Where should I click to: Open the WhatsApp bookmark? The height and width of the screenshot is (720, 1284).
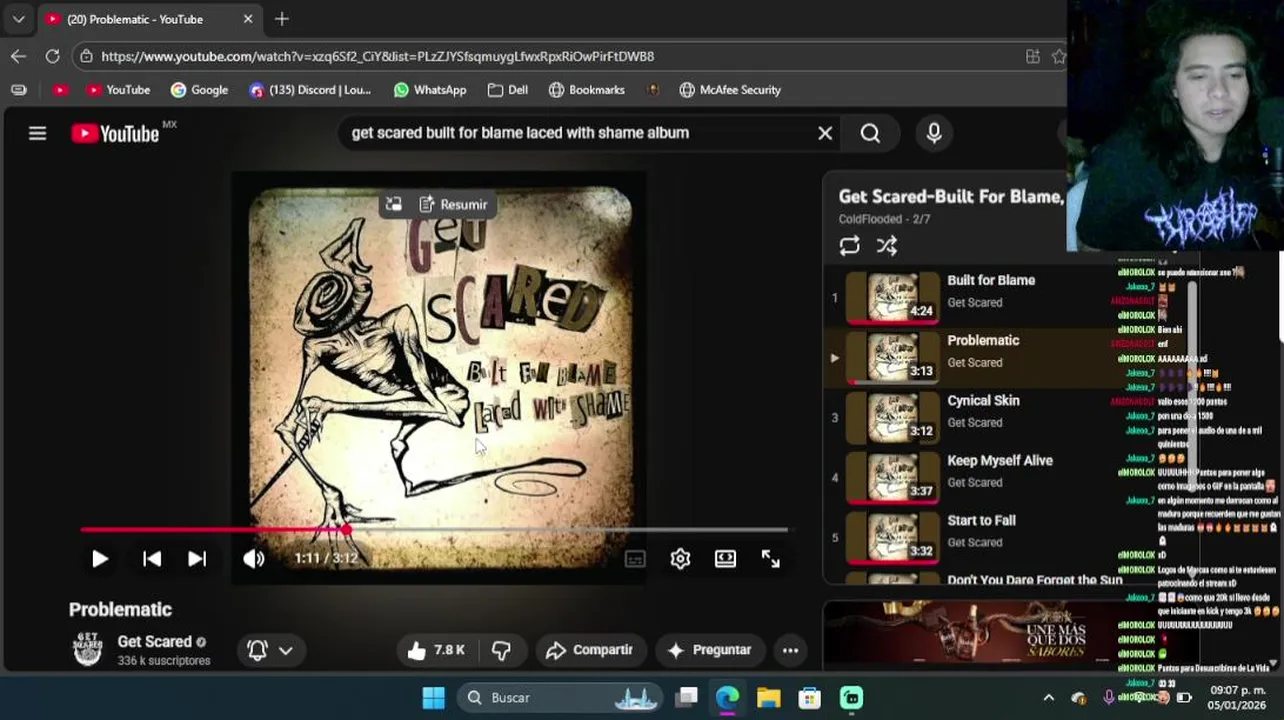(430, 90)
